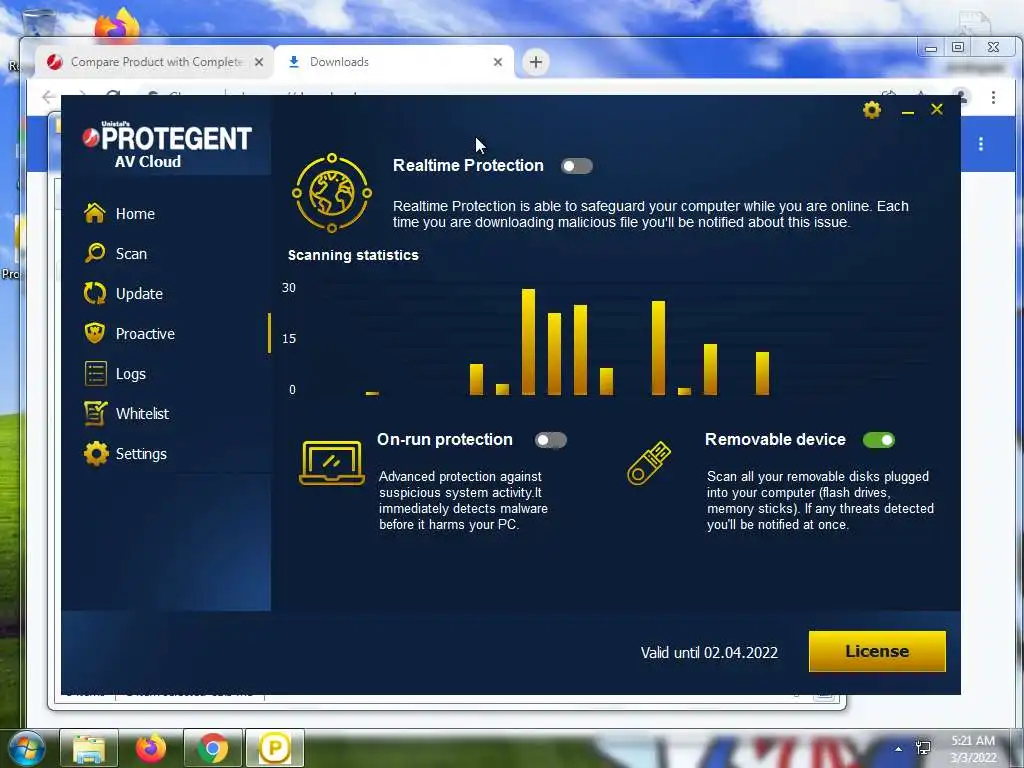Click the yellow License button

(x=877, y=651)
